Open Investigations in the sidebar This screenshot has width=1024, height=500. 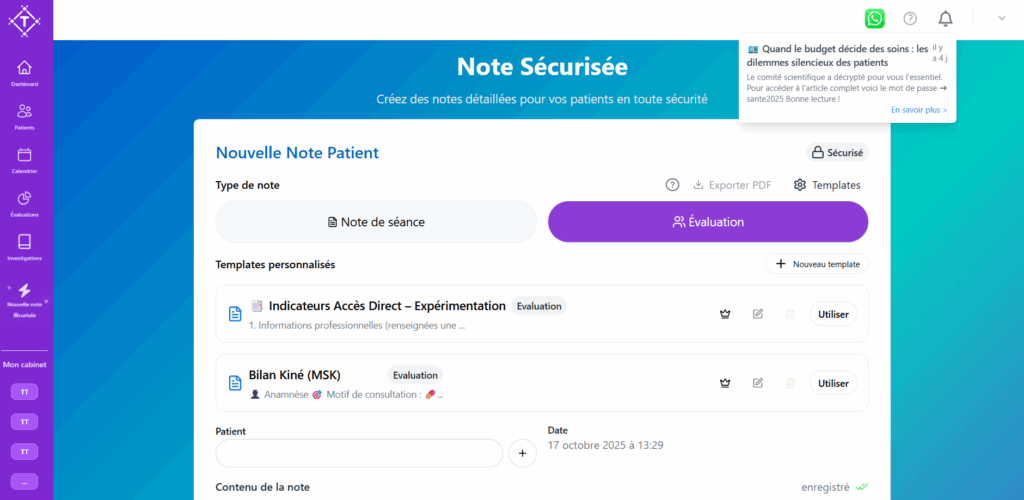(25, 246)
